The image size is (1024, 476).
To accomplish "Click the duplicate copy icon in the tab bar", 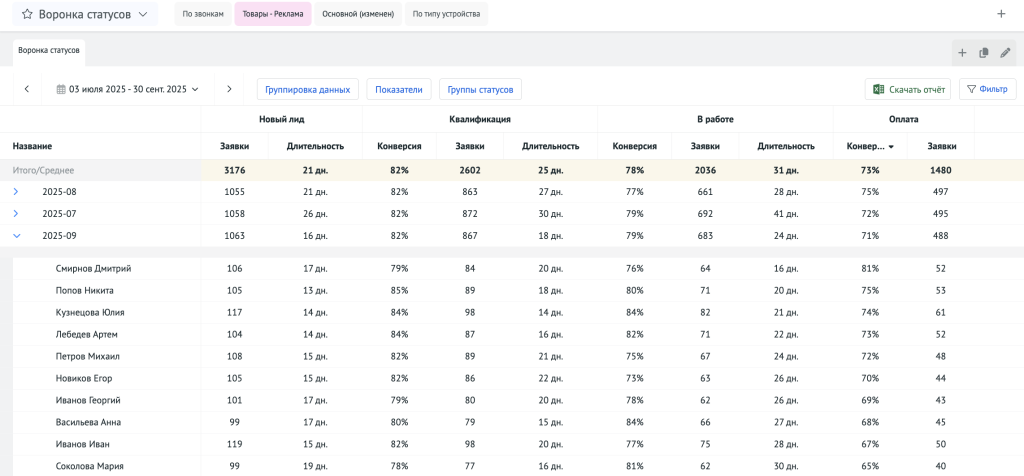I will tap(984, 53).
